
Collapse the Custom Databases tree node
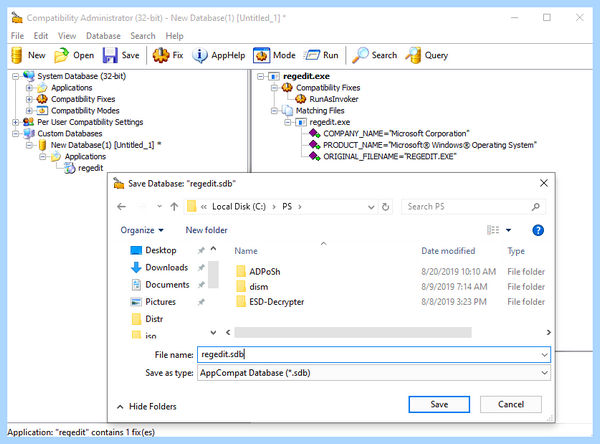tap(15, 134)
